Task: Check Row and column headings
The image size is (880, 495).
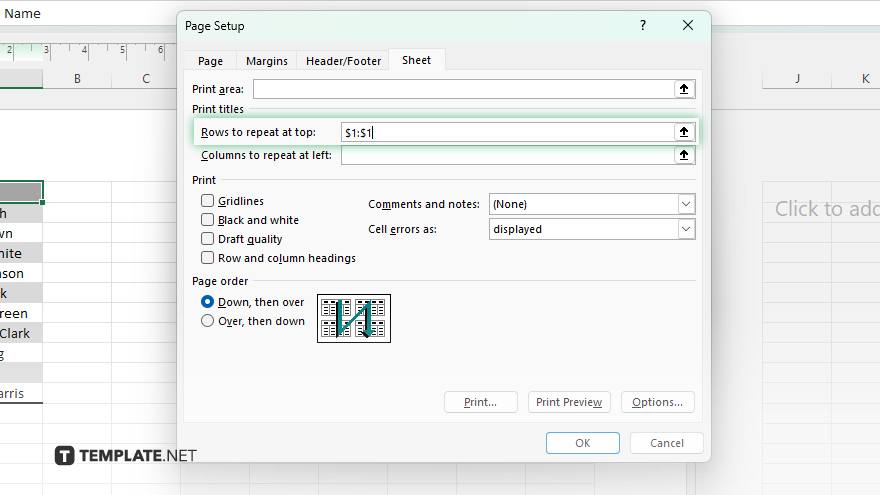Action: tap(207, 258)
